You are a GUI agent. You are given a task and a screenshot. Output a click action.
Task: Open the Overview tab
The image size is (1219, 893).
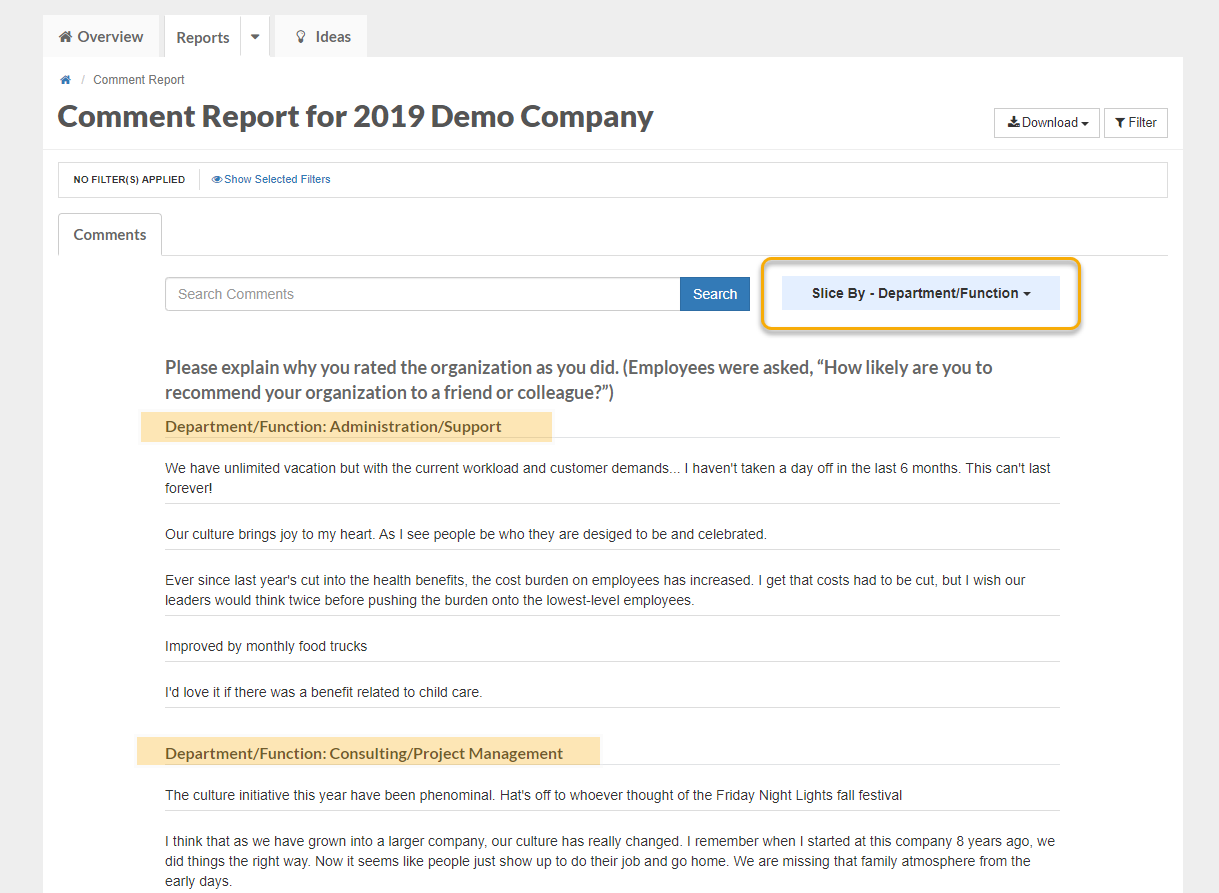pyautogui.click(x=100, y=37)
